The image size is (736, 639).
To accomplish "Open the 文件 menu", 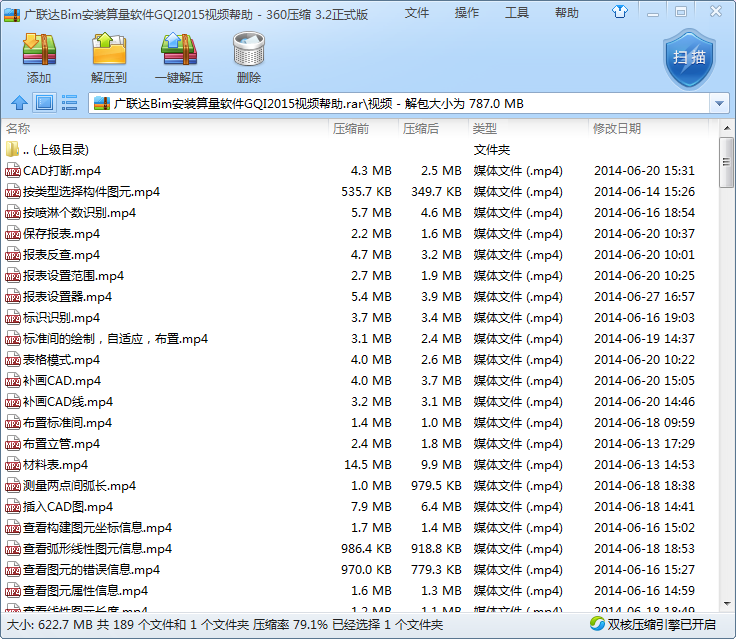I will click(x=417, y=13).
